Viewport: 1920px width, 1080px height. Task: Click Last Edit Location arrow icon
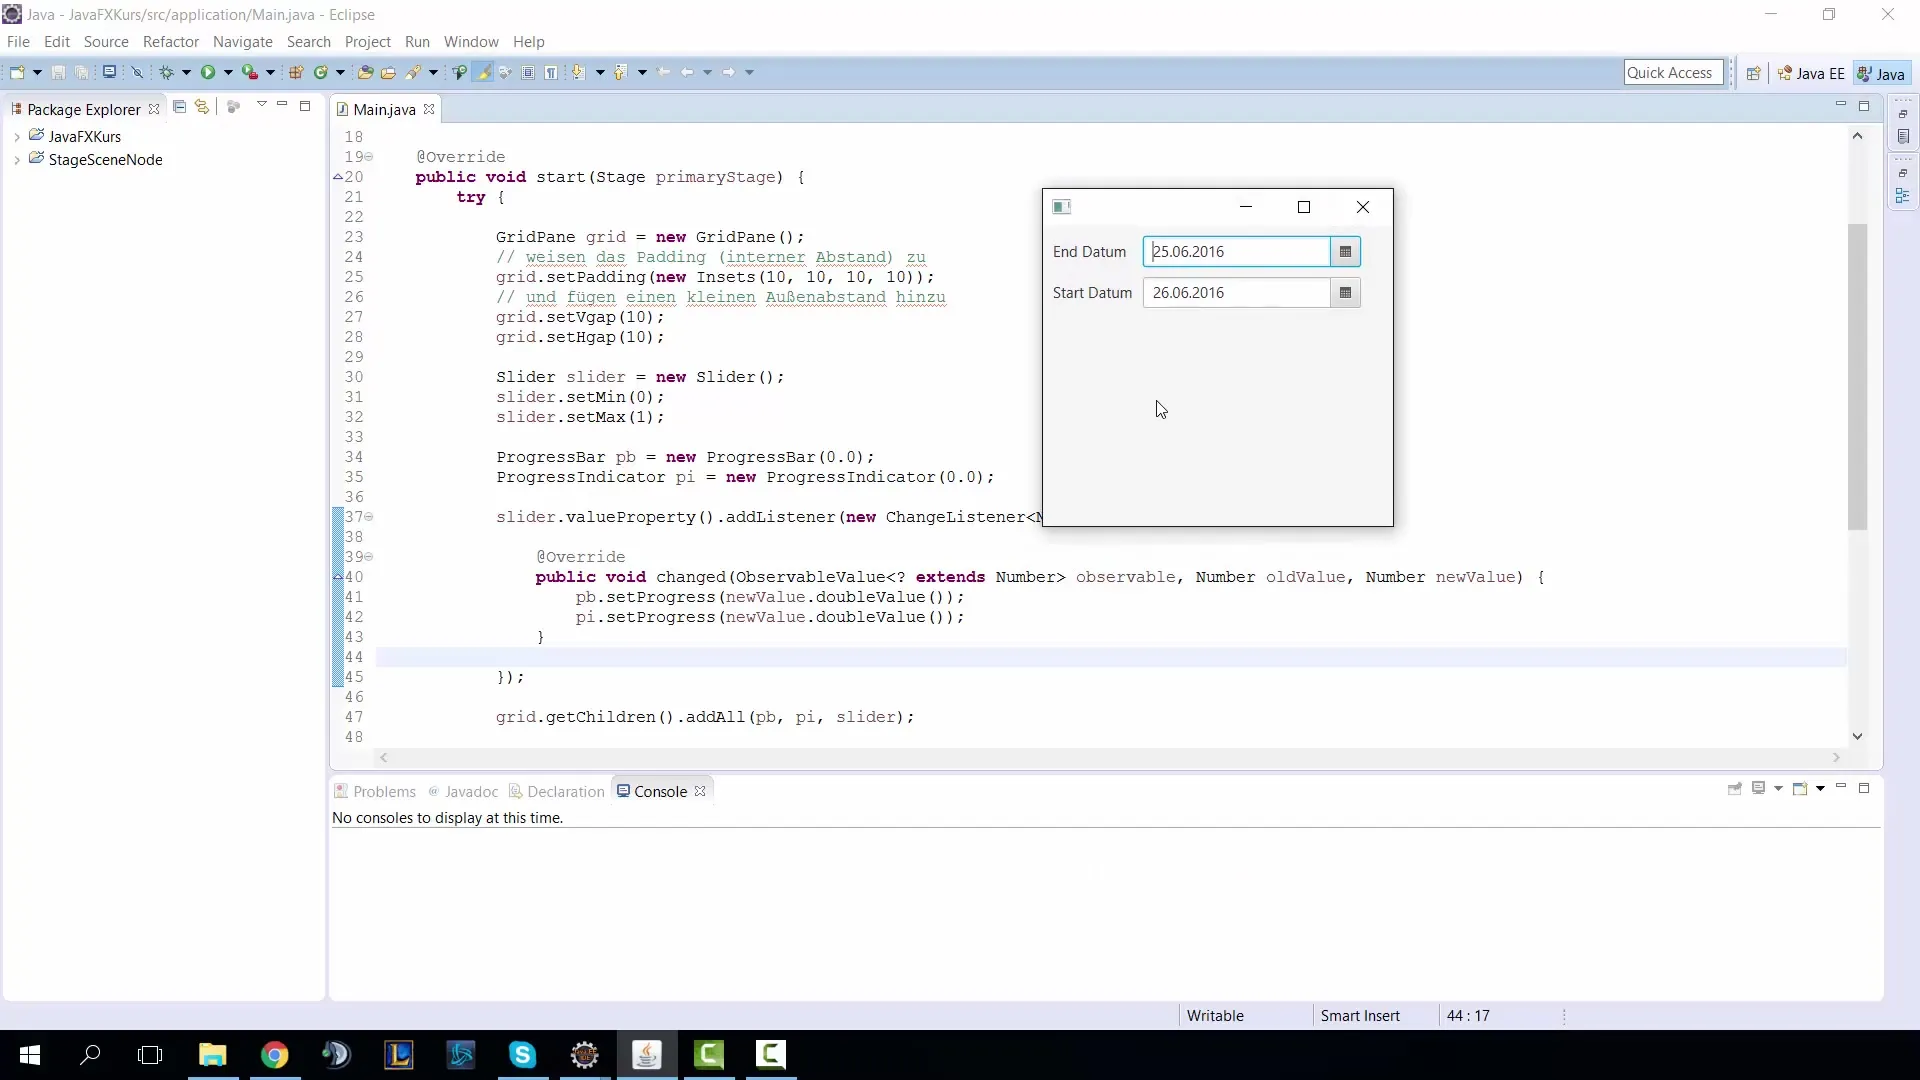pyautogui.click(x=664, y=72)
